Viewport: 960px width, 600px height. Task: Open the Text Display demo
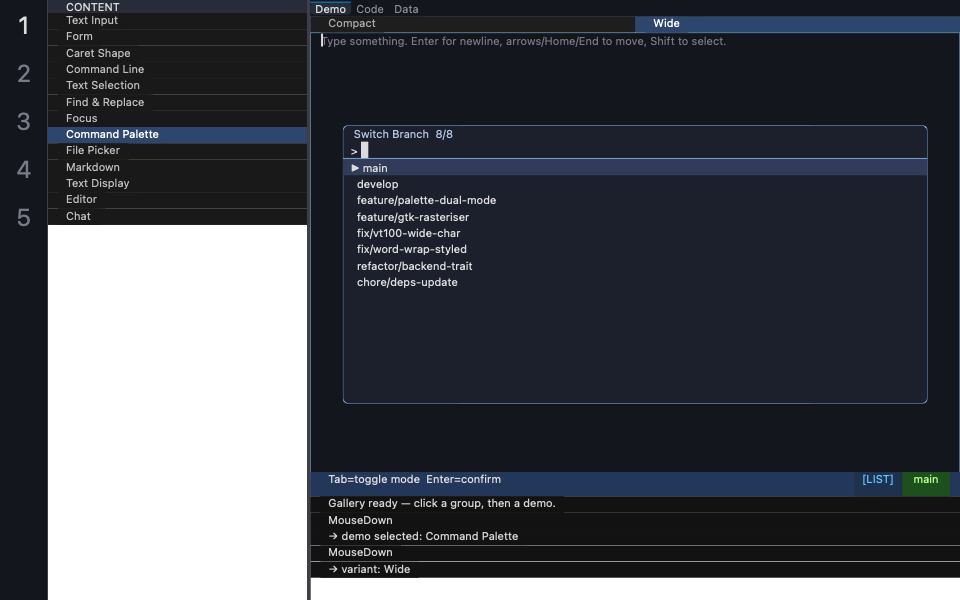click(178, 184)
